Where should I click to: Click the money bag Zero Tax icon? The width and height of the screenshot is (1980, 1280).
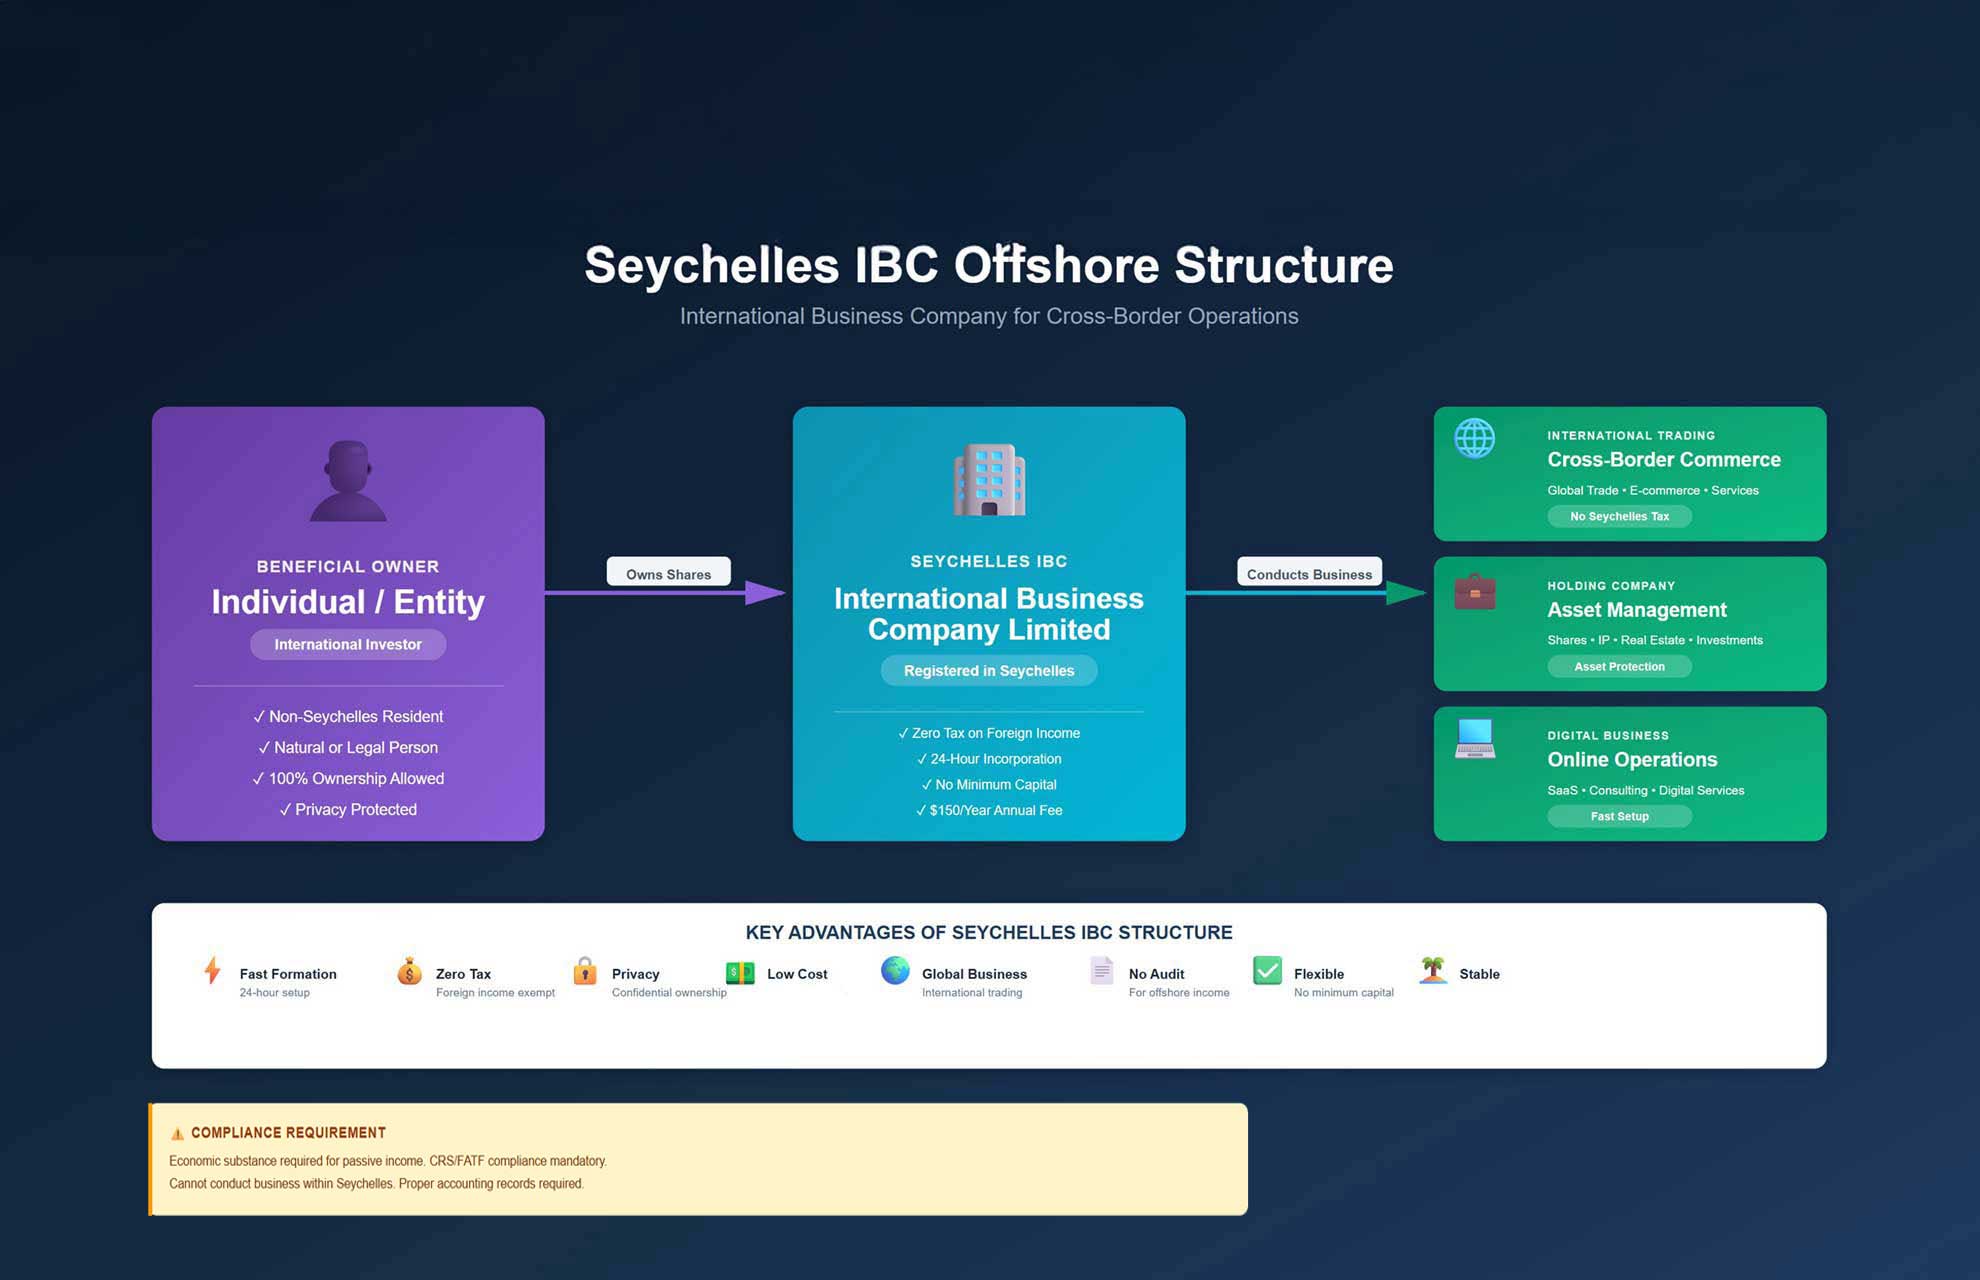409,972
